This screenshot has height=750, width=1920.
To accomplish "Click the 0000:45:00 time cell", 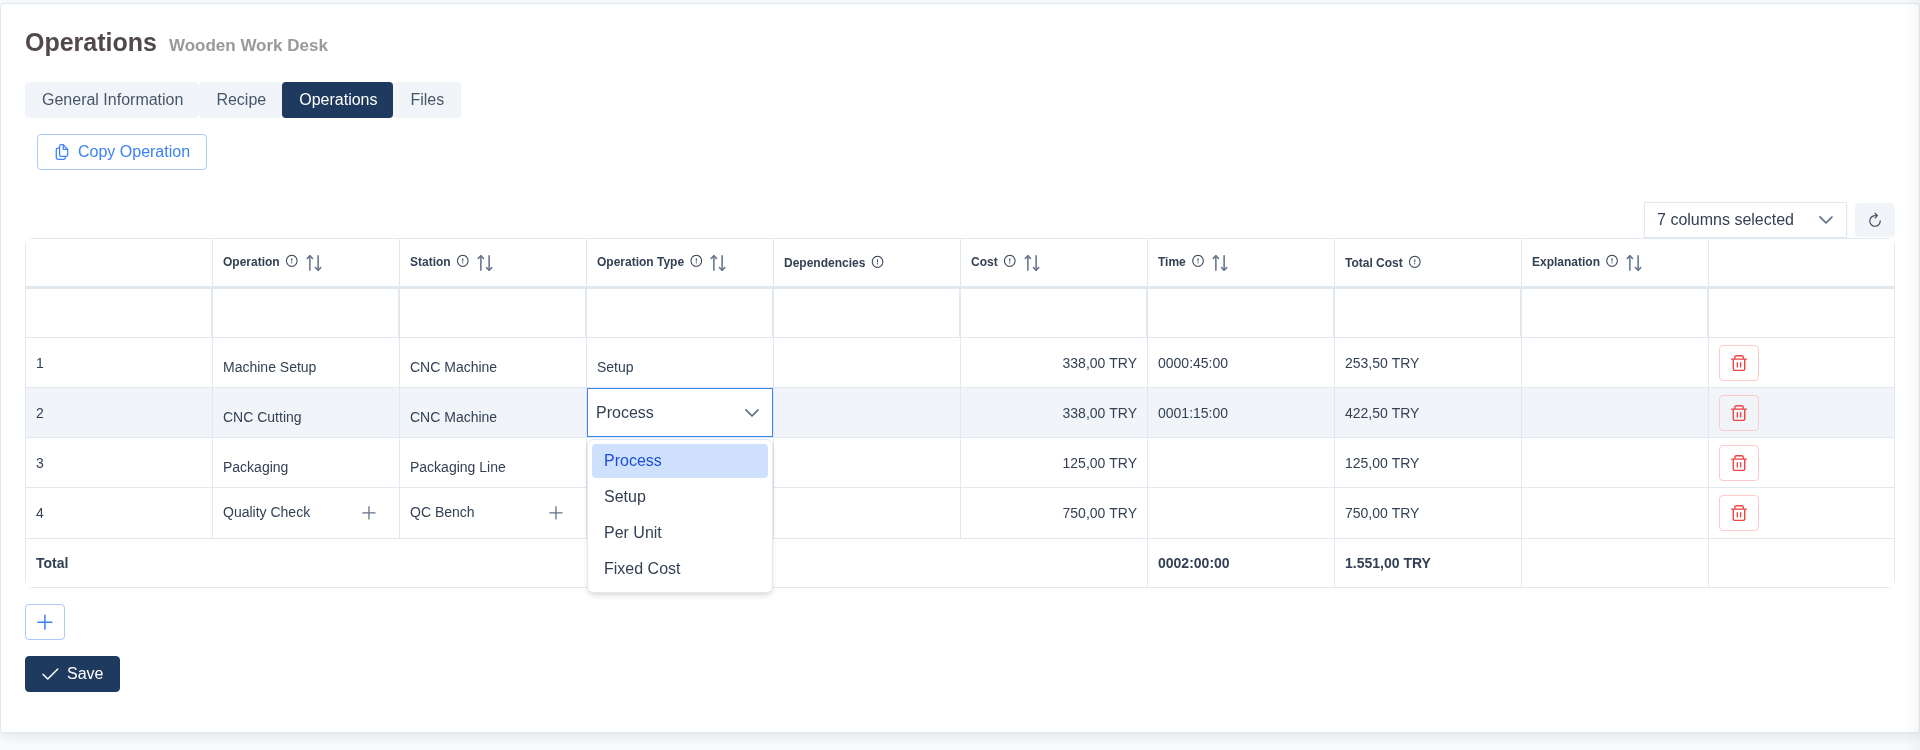I will pos(1241,363).
